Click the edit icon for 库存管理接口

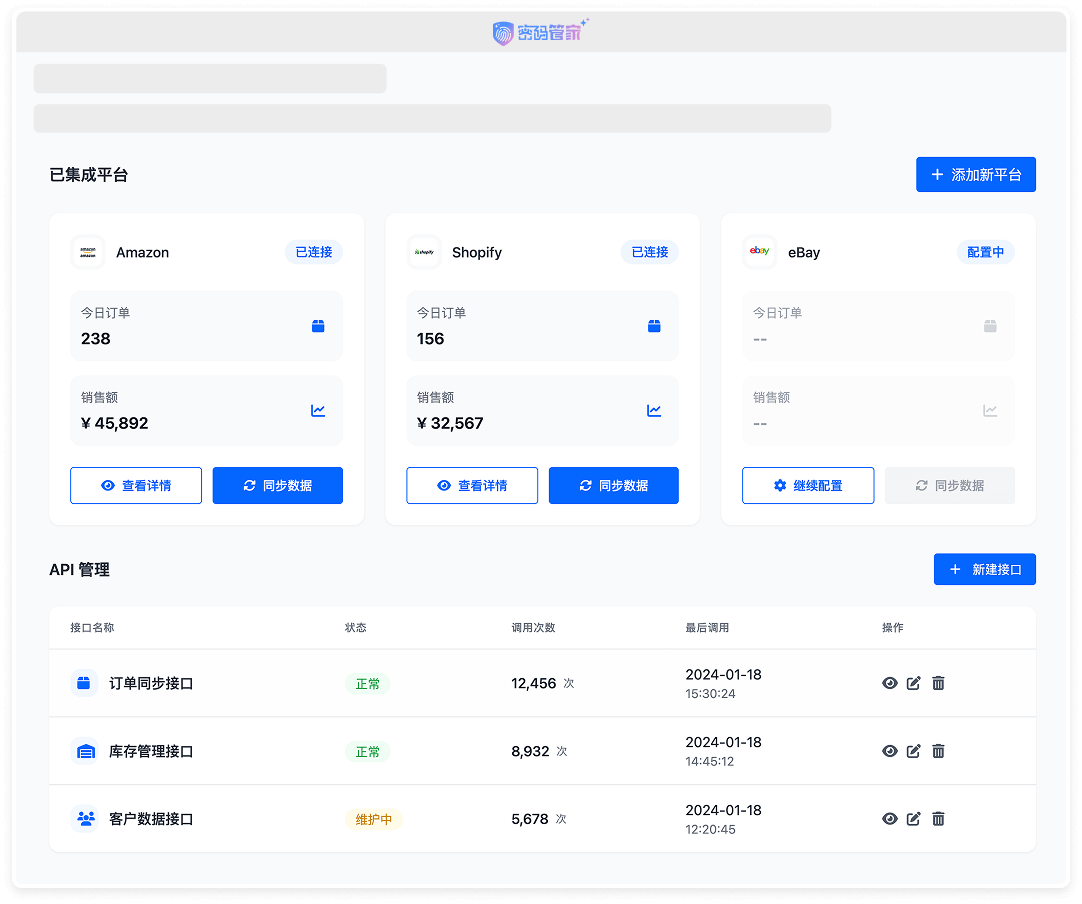(x=913, y=751)
